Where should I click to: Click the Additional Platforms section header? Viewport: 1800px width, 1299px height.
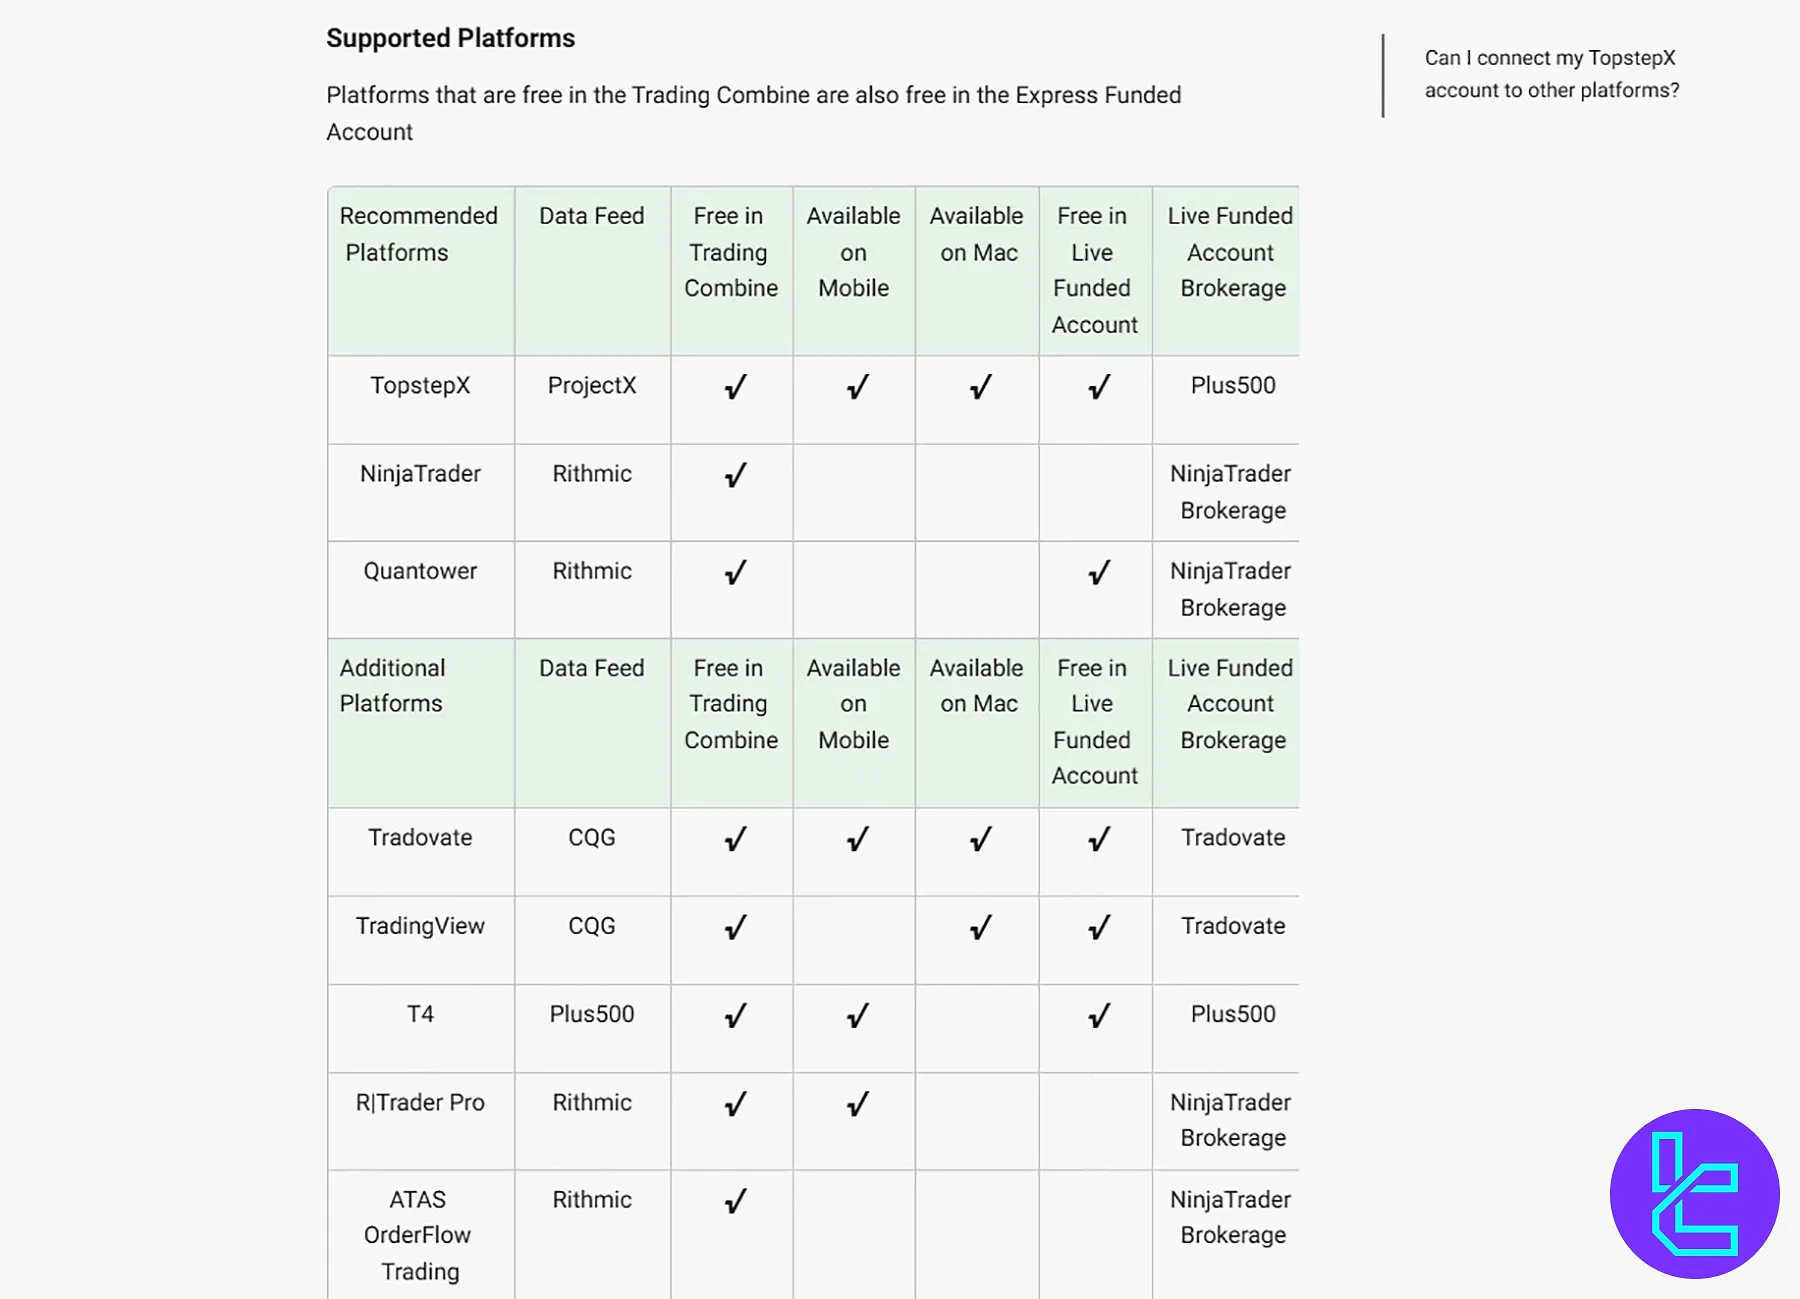(392, 686)
